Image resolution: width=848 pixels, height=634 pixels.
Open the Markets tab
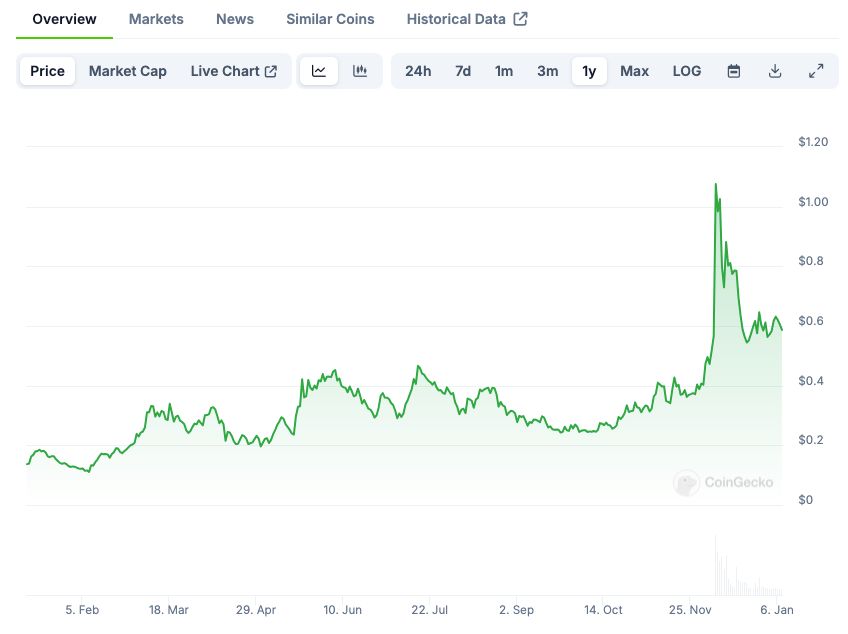click(x=156, y=19)
